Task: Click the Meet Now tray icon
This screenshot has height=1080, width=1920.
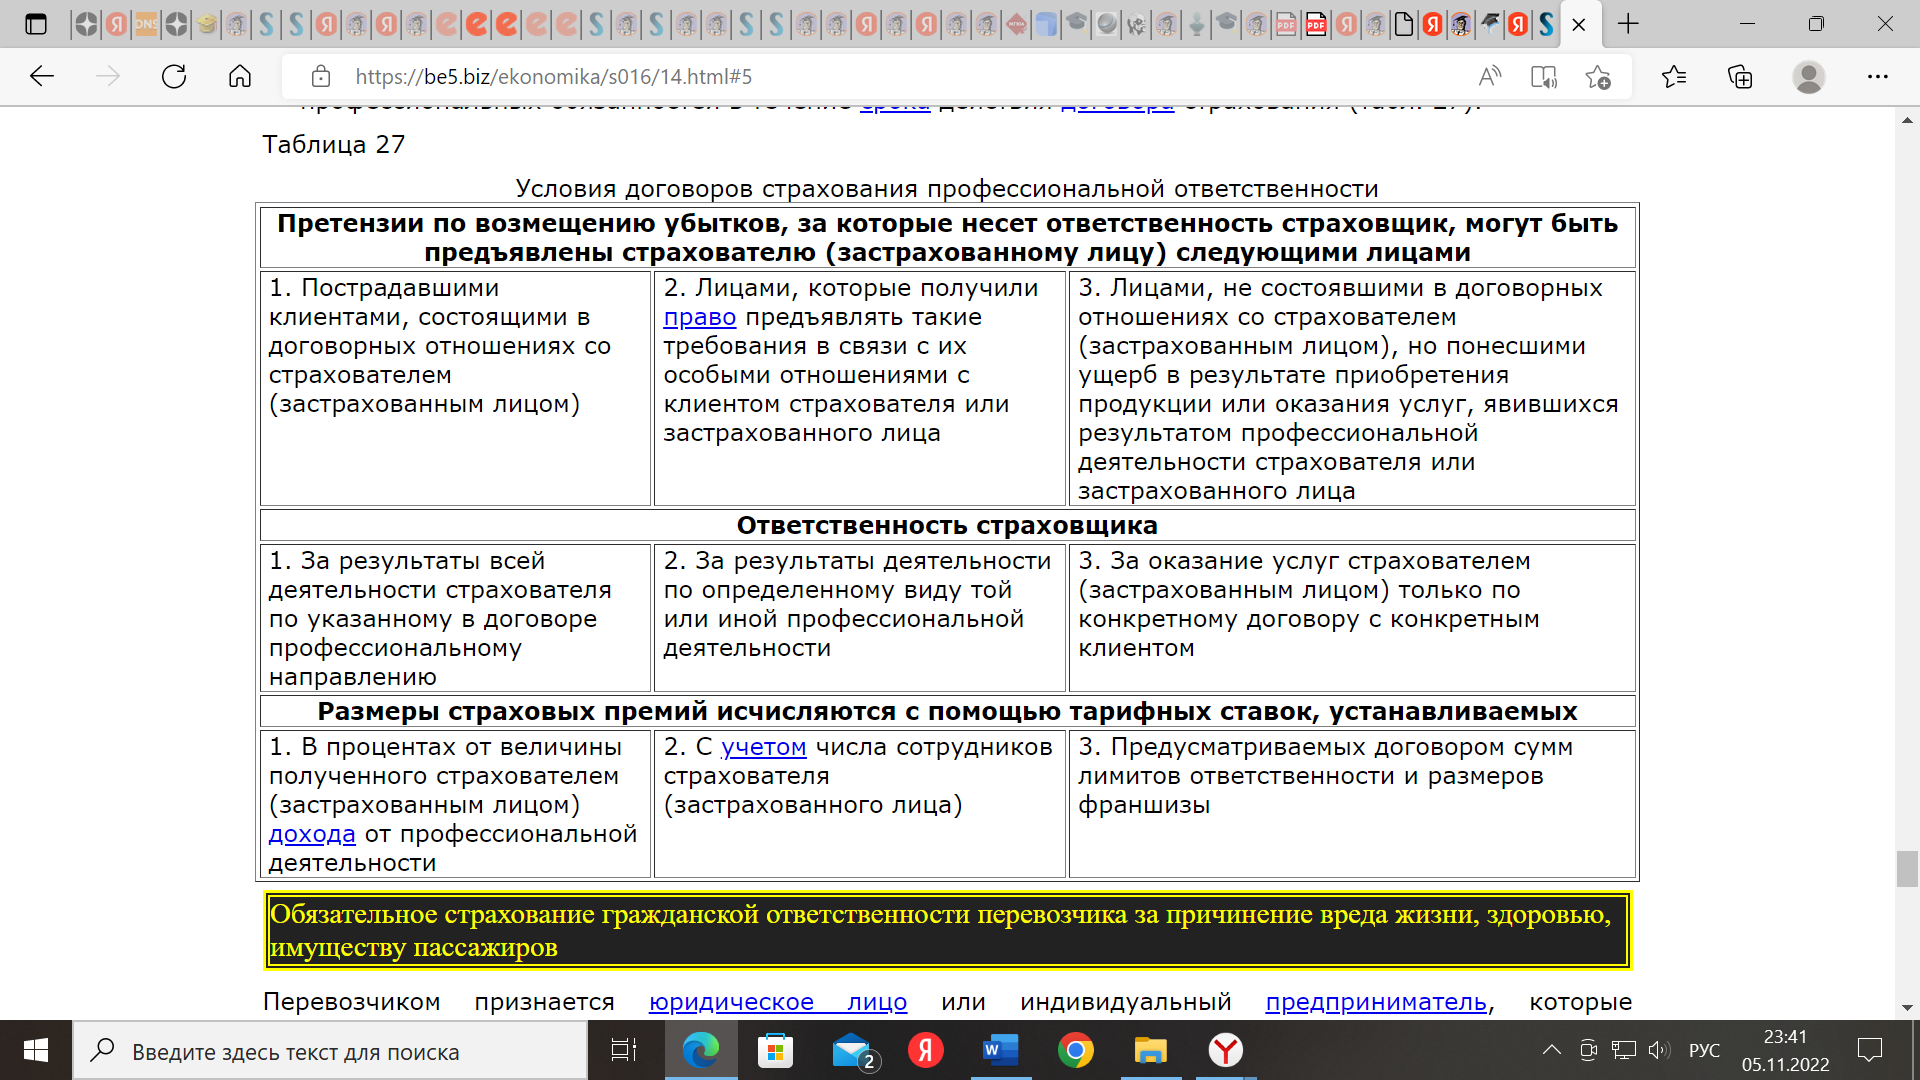Action: point(1588,1050)
